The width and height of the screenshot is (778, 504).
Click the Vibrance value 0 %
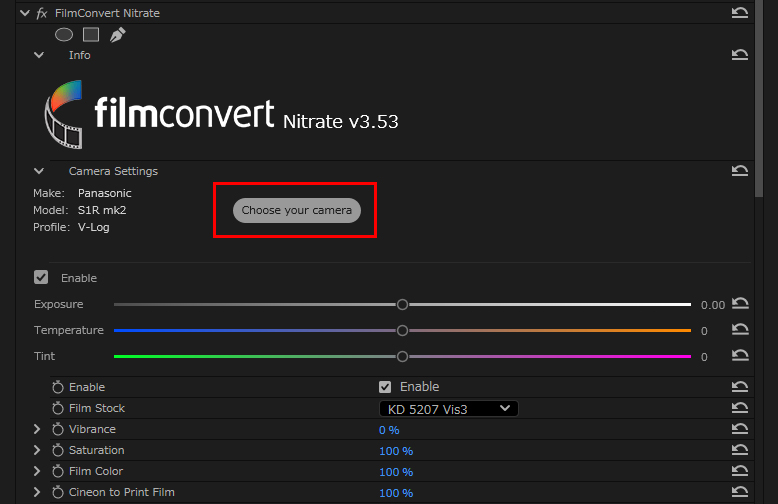[x=389, y=430]
